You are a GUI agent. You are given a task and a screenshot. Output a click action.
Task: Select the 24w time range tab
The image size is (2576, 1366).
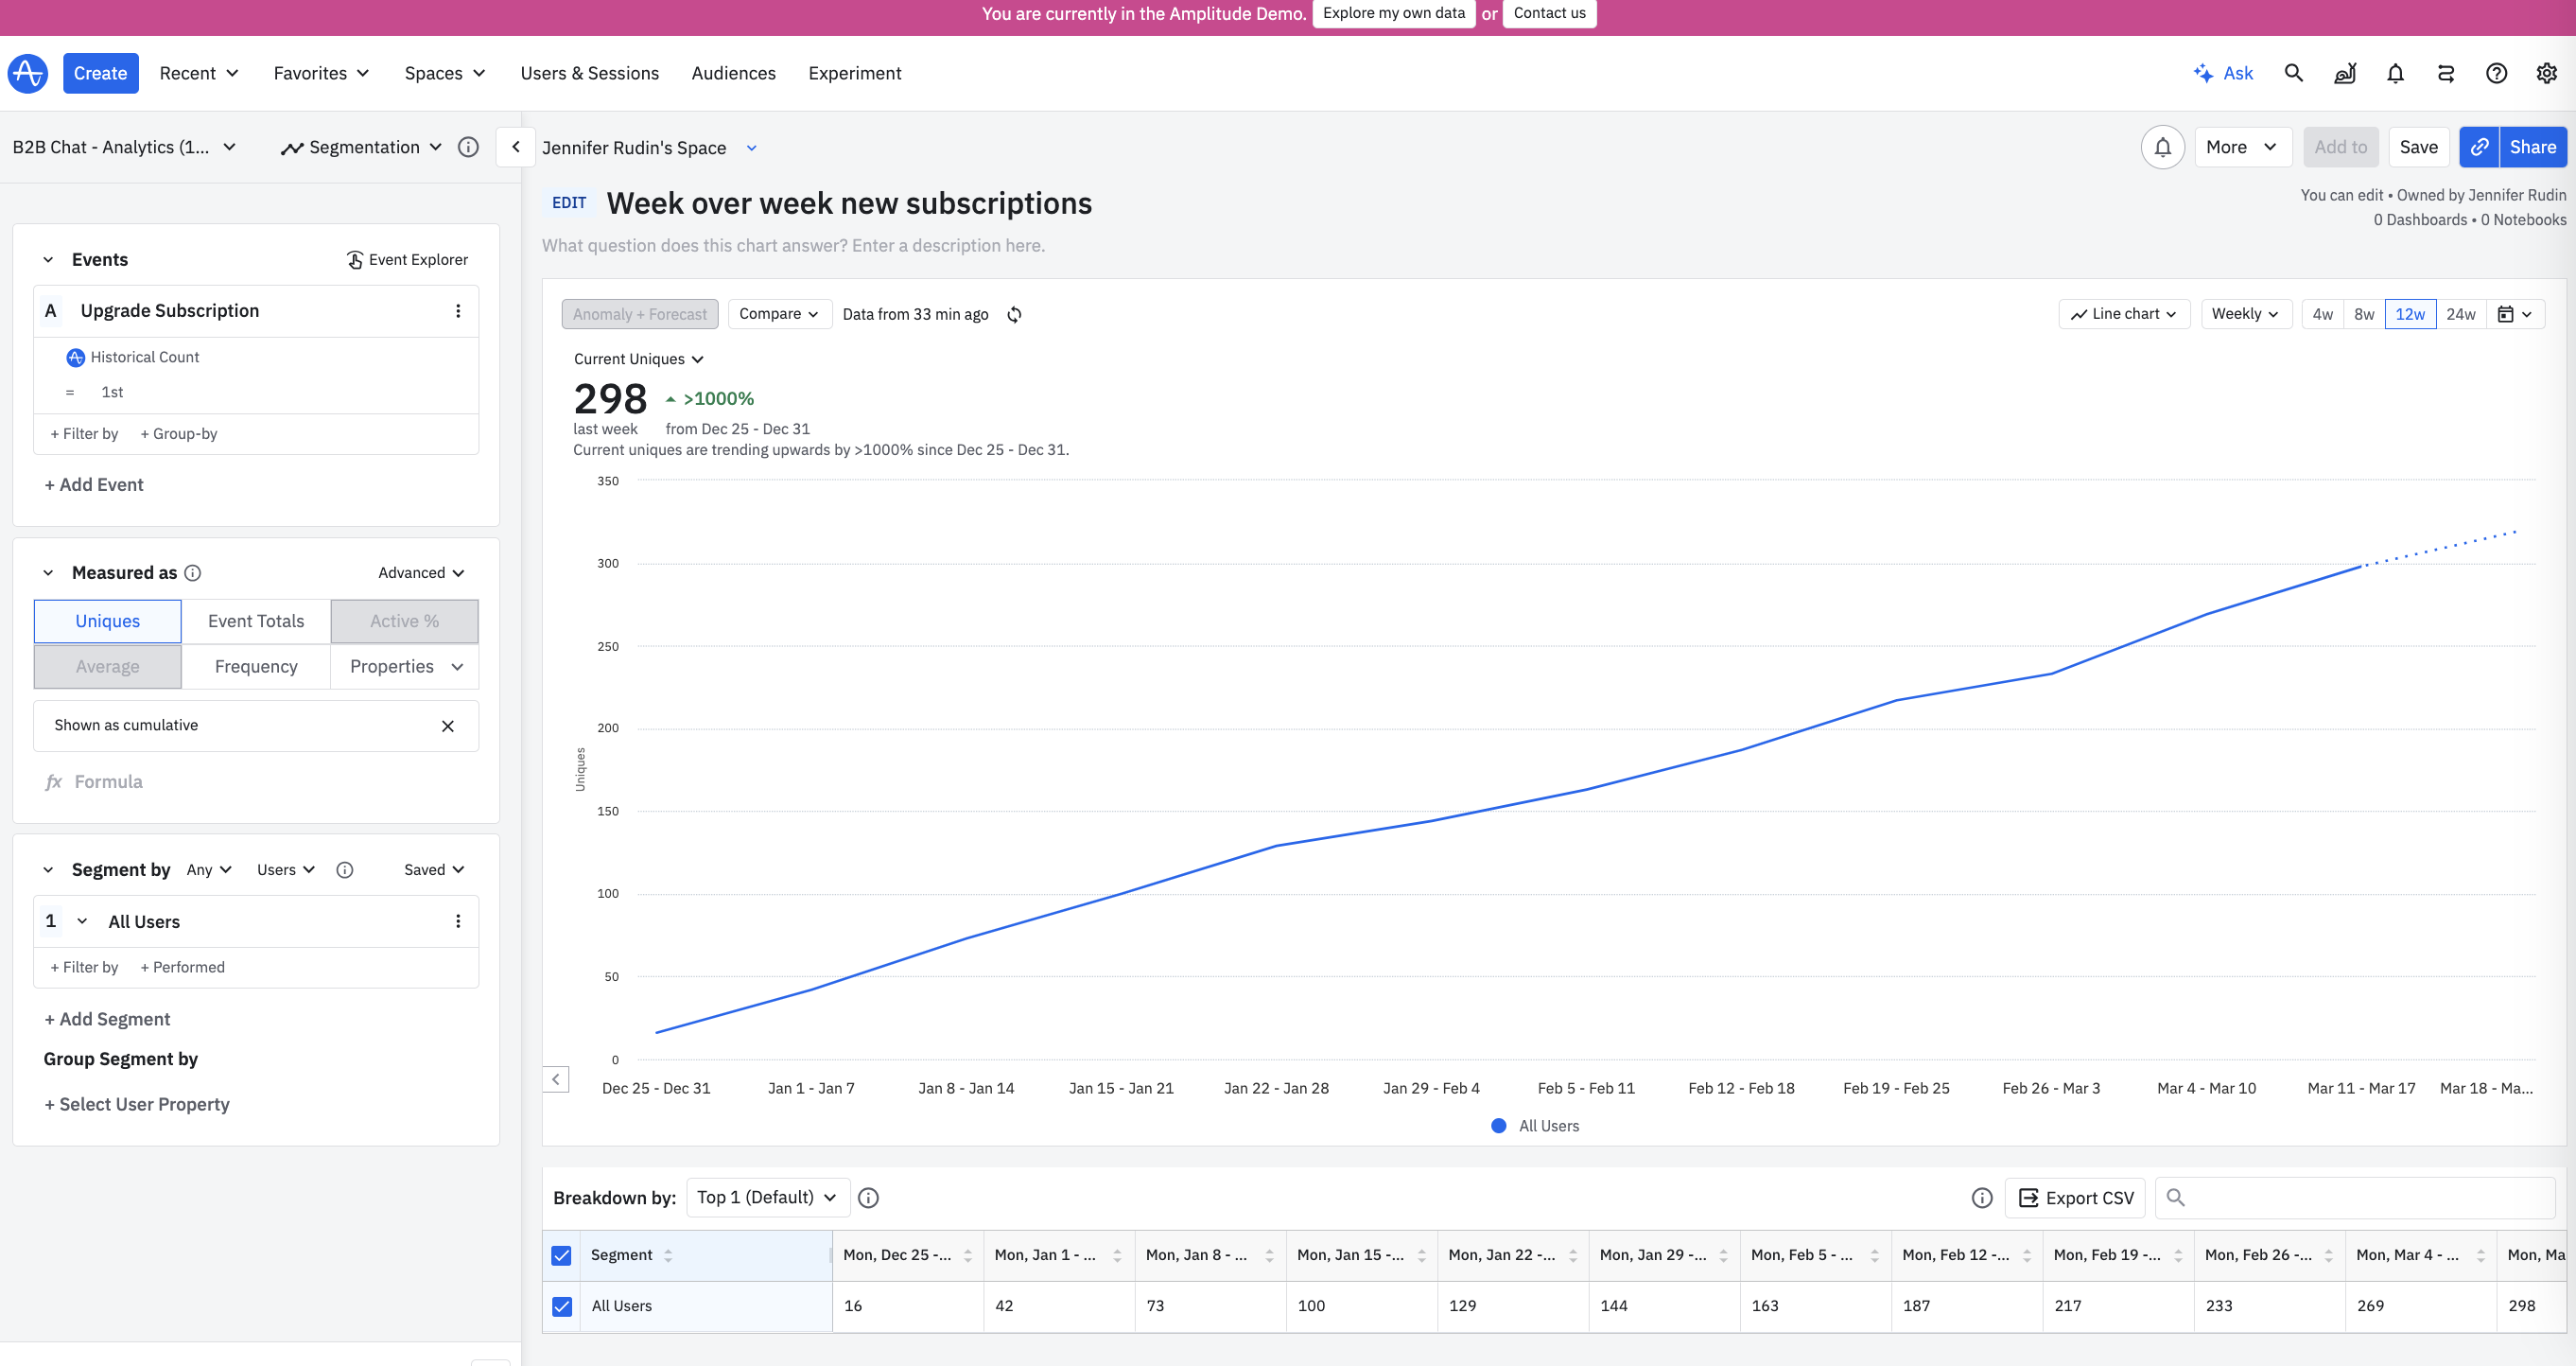coord(2460,314)
